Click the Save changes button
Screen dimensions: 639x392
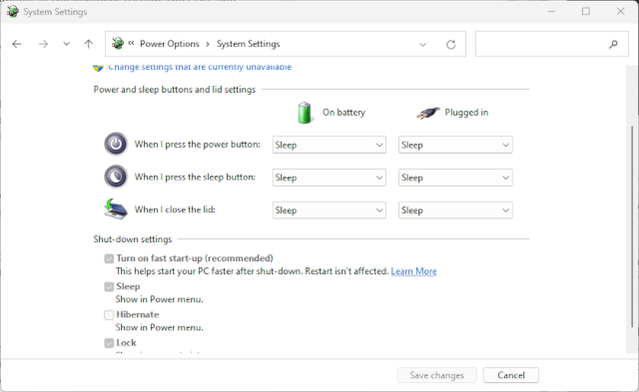[437, 375]
